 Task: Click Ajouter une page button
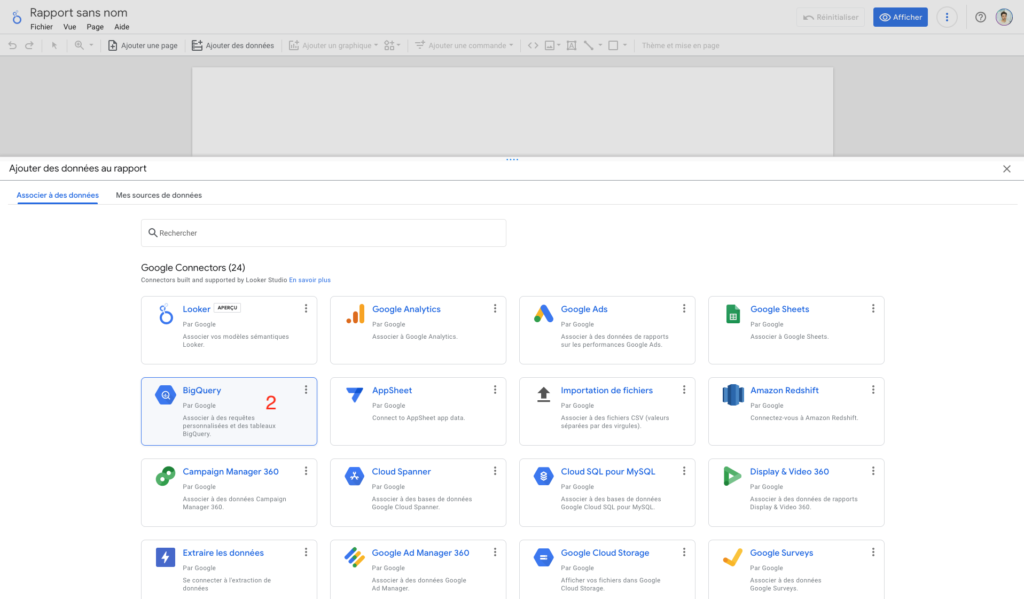[142, 45]
